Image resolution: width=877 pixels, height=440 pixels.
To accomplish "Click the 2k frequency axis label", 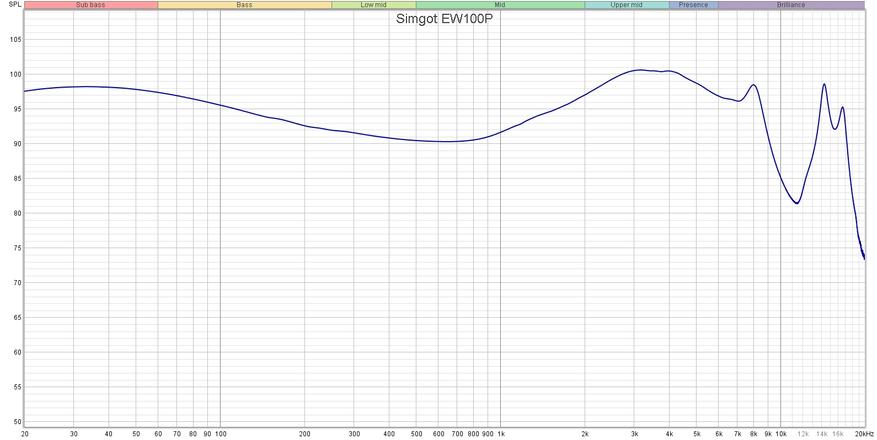I will click(x=585, y=434).
